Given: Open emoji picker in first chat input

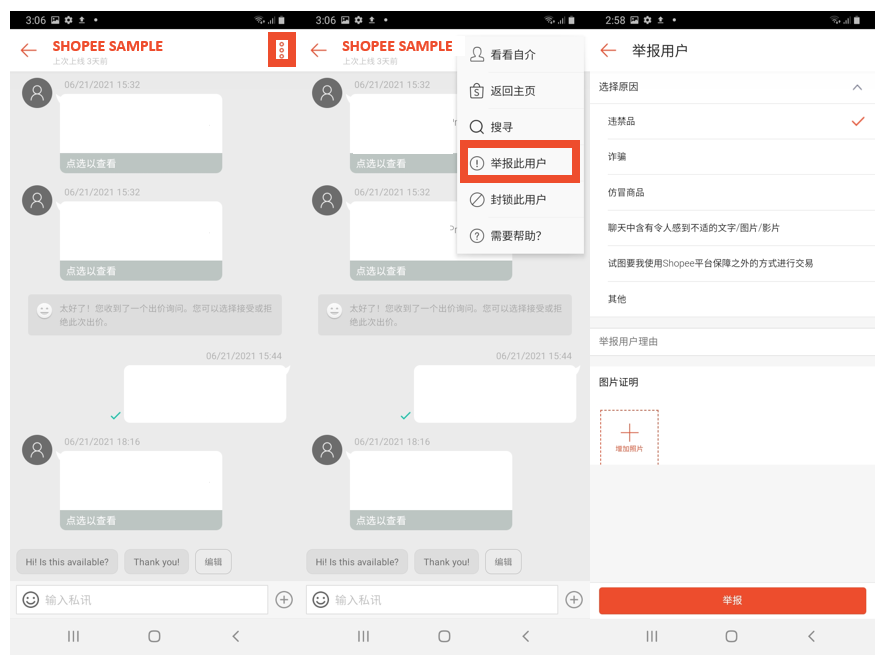Looking at the screenshot, I should [x=31, y=599].
